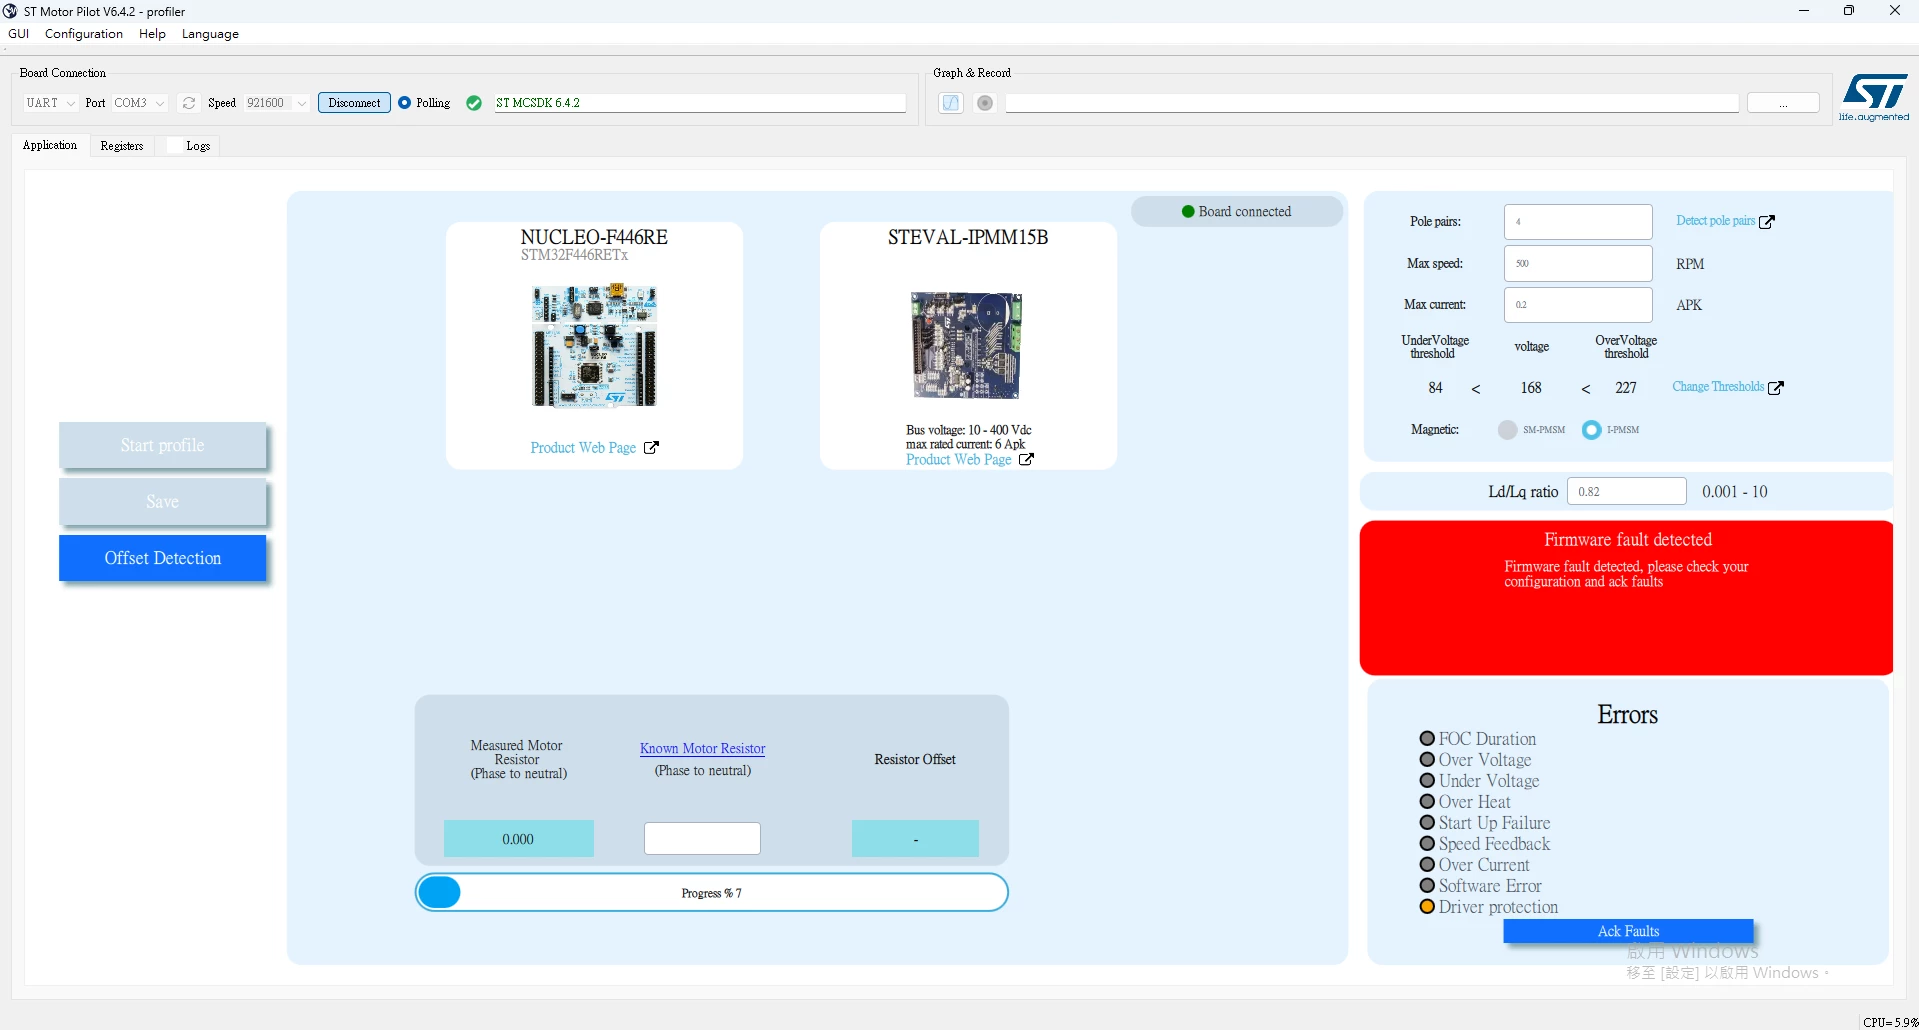Screen dimensions: 1919x1030
Task: Click the record file path field
Action: [x=1372, y=103]
